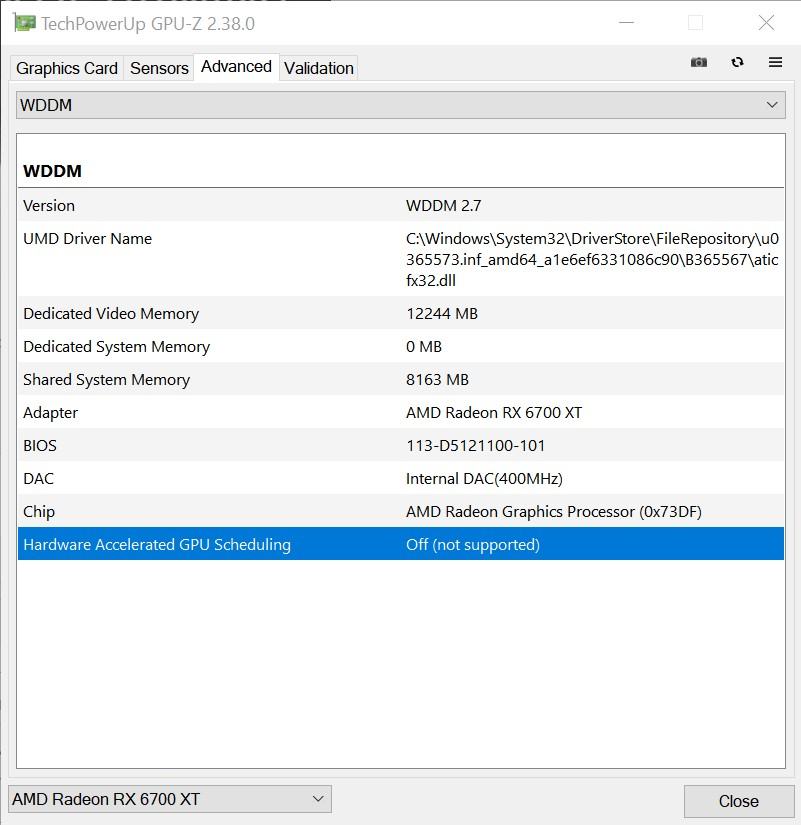Screen dimensions: 801x825
Task: Close the GPU-Z window with X
Action: click(766, 23)
